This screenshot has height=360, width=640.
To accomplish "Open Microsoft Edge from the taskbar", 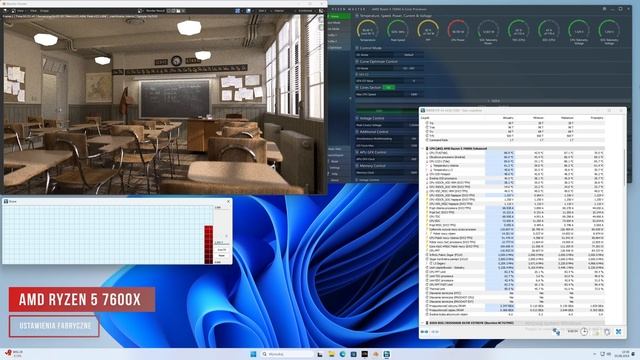I will [x=342, y=354].
